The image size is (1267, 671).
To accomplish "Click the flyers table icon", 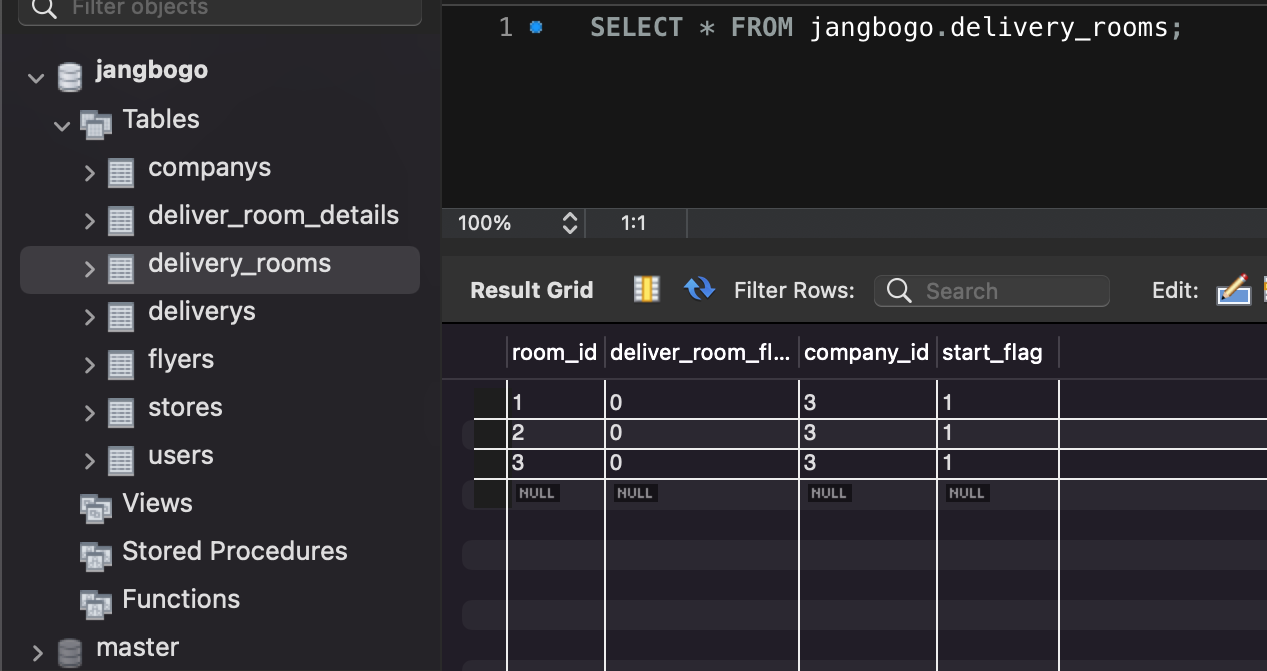I will [121, 365].
